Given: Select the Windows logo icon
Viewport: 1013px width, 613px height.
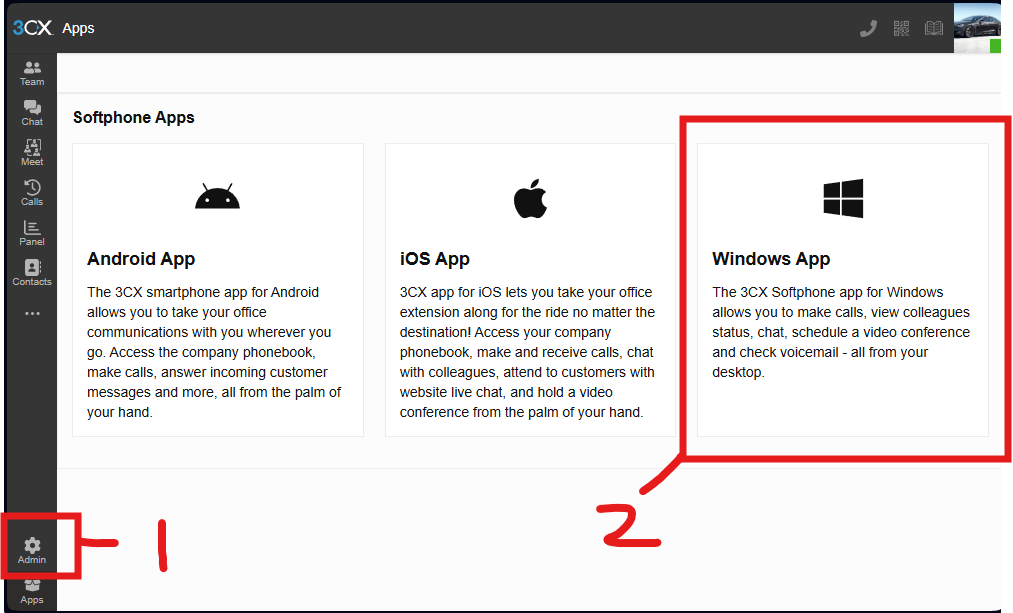Looking at the screenshot, I should (843, 198).
